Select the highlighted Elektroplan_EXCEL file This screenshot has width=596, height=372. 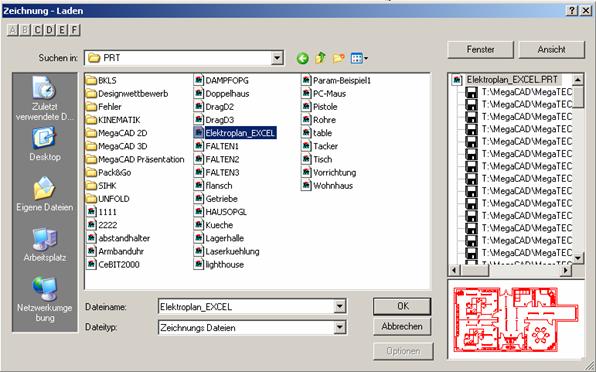pos(235,133)
